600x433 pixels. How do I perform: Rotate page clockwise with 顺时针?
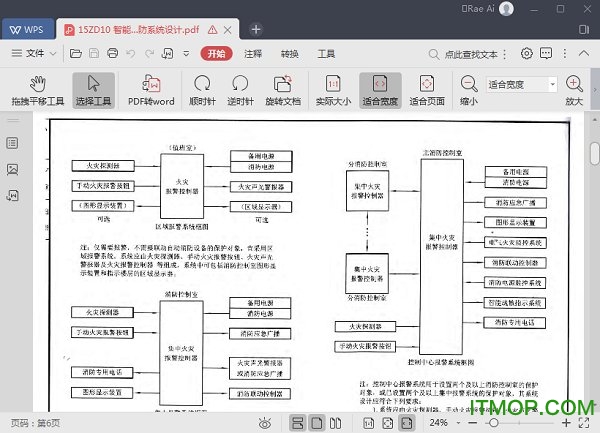[202, 91]
